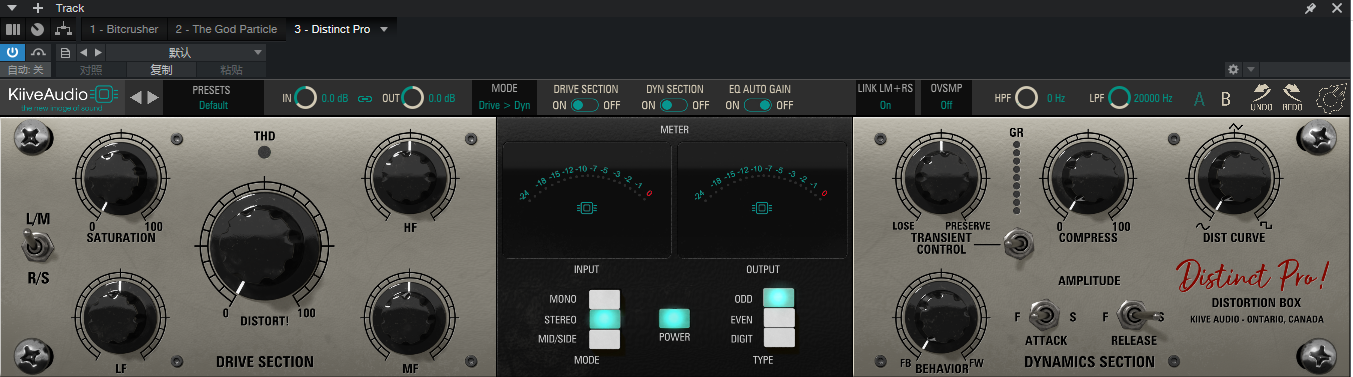Screen dimensions: 1353x377
Task: Click the pin icon at top right
Action: (1311, 8)
